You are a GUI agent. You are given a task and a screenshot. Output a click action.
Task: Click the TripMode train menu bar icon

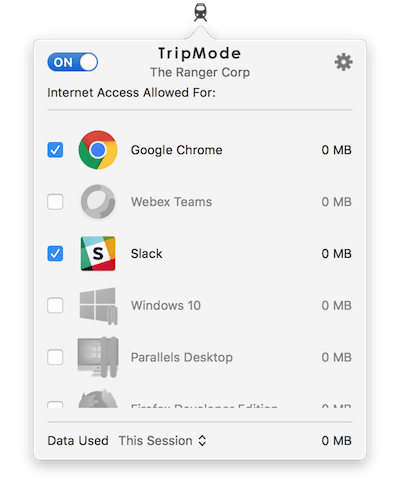click(200, 13)
